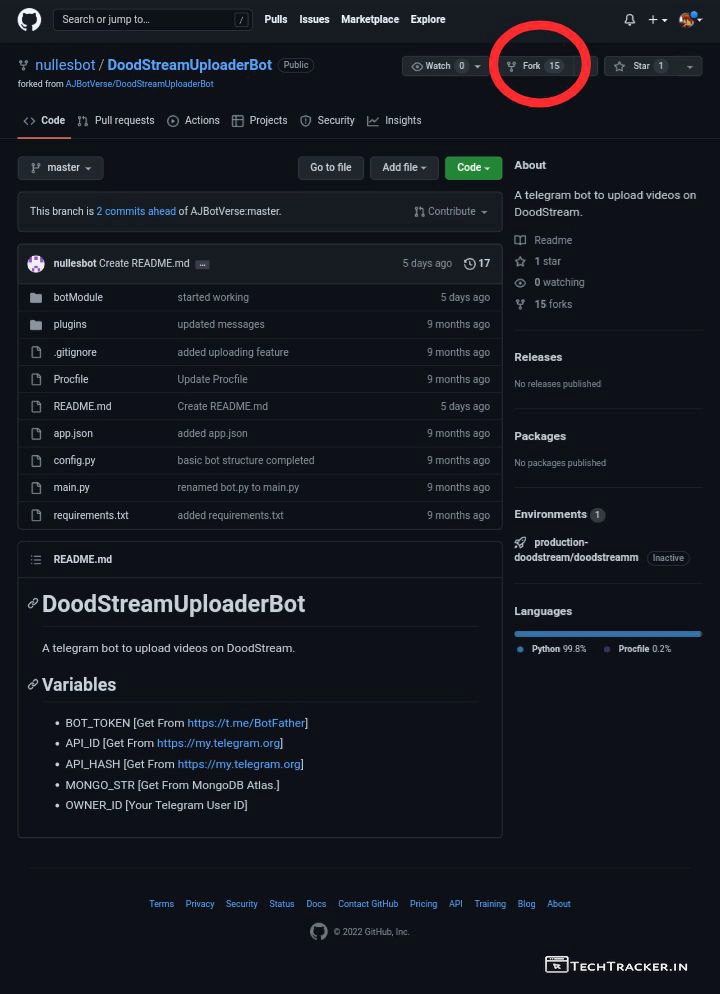Open the Insights tab

(394, 121)
